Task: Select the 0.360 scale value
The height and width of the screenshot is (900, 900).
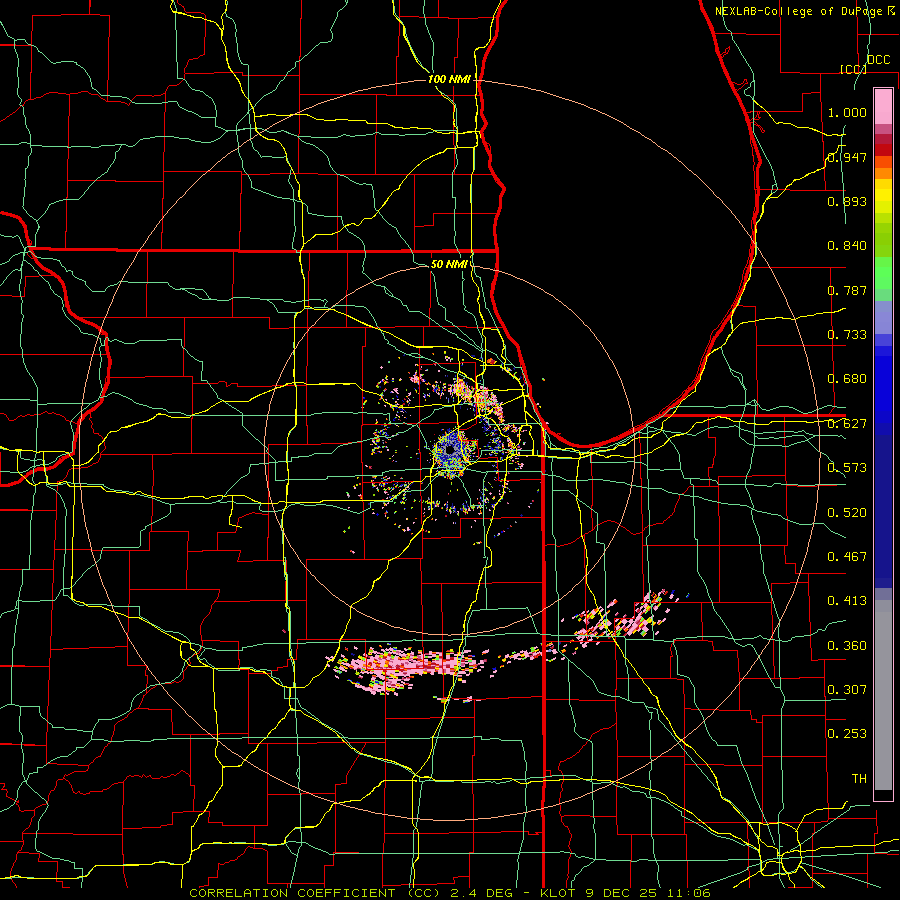Action: [847, 646]
